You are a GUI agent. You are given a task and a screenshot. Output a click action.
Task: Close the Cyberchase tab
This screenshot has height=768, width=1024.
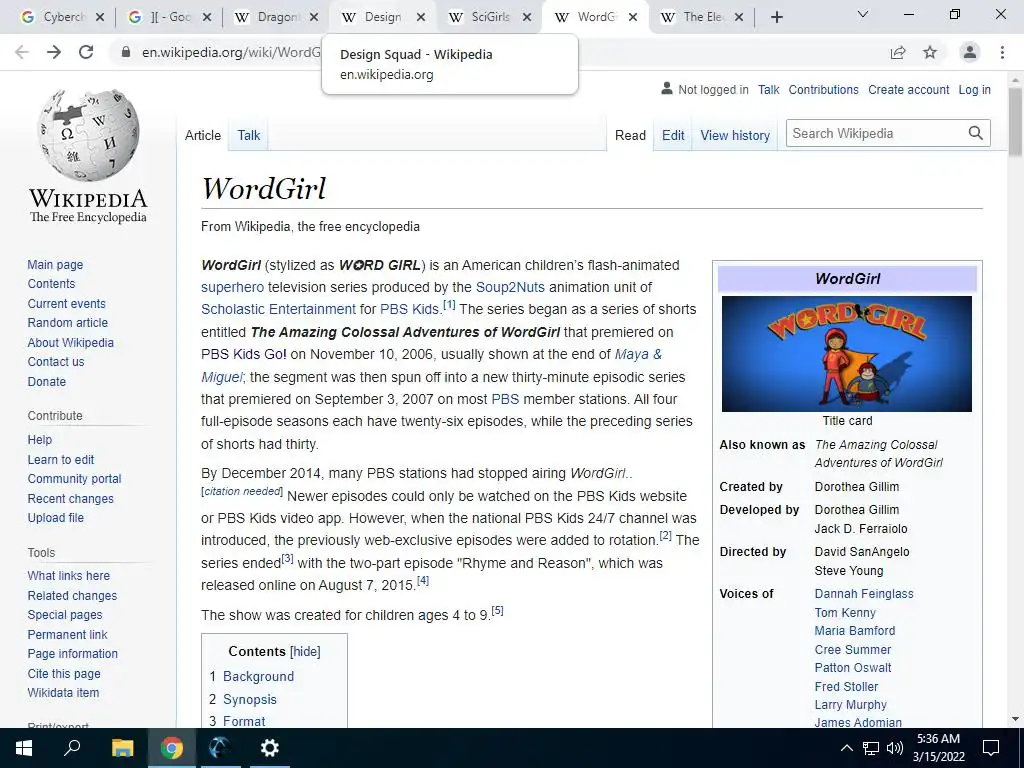100,18
